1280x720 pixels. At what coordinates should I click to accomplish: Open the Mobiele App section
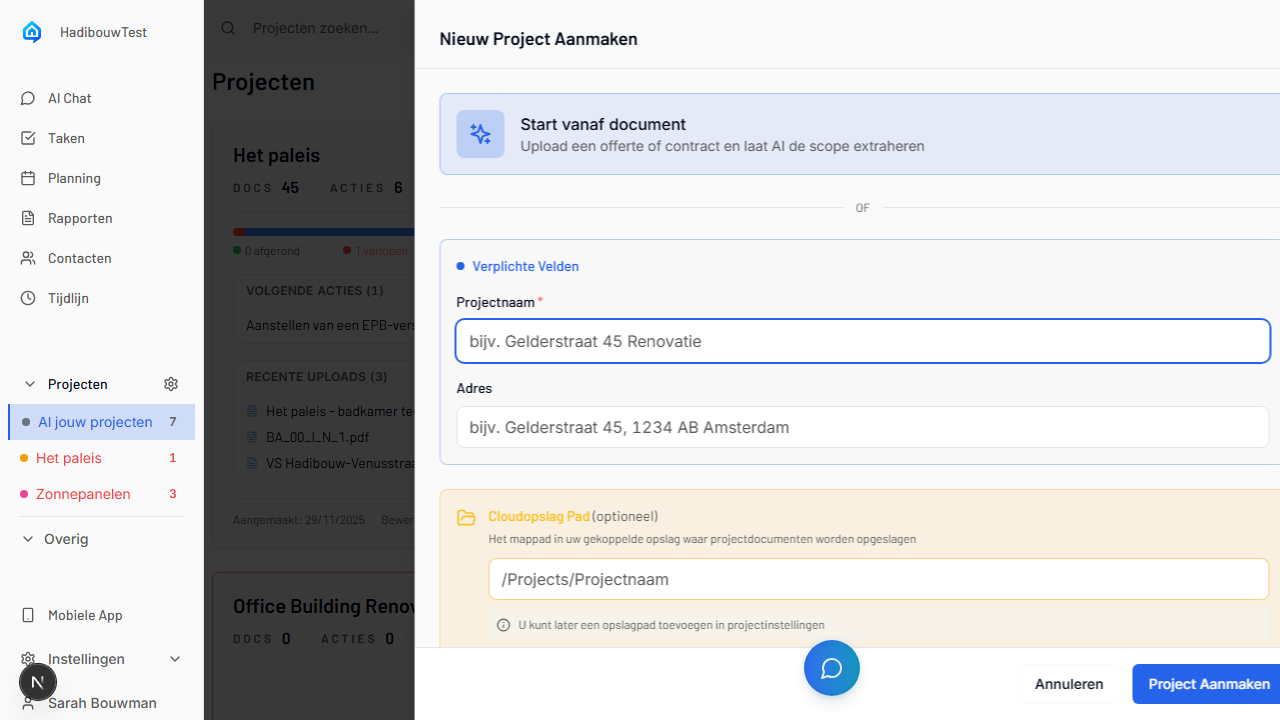[x=84, y=615]
